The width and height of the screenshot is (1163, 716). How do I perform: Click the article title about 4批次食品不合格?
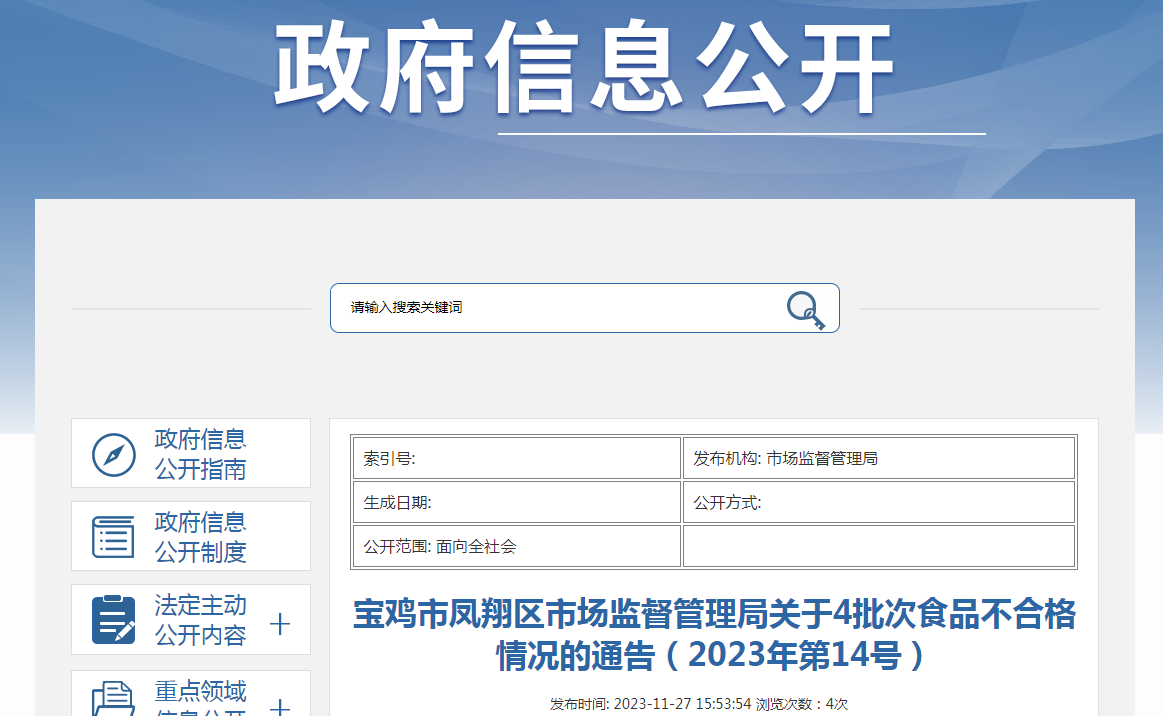(x=714, y=635)
